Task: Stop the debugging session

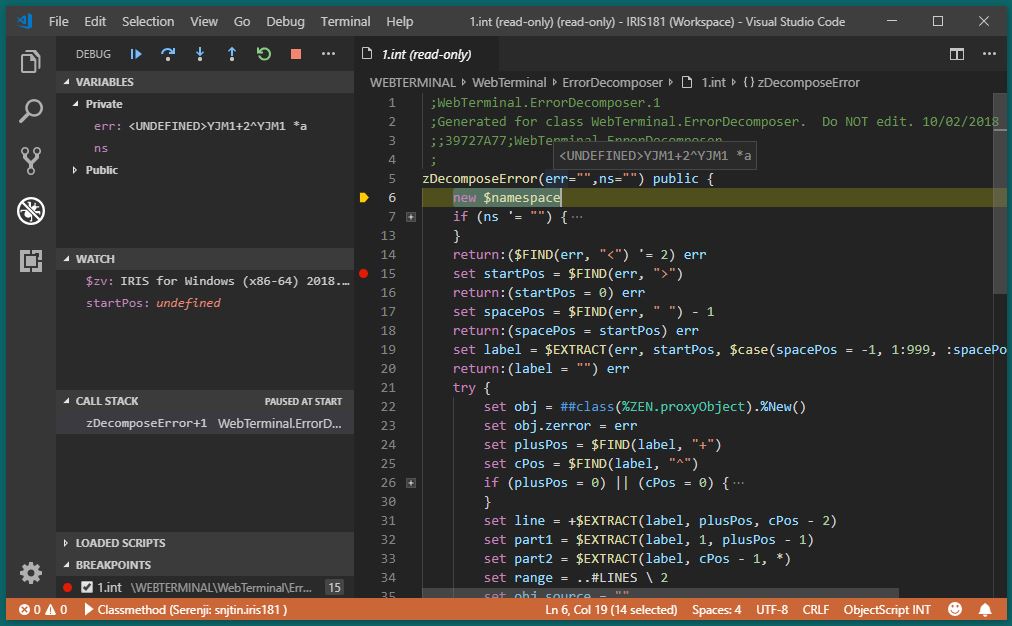Action: pyautogui.click(x=296, y=54)
